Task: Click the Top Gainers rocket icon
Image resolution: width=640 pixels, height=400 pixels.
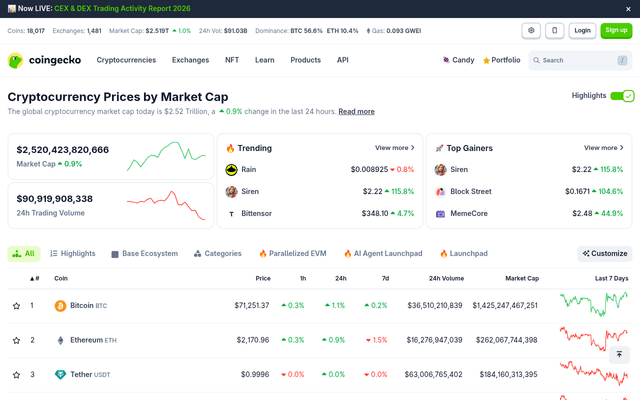Action: coord(439,148)
